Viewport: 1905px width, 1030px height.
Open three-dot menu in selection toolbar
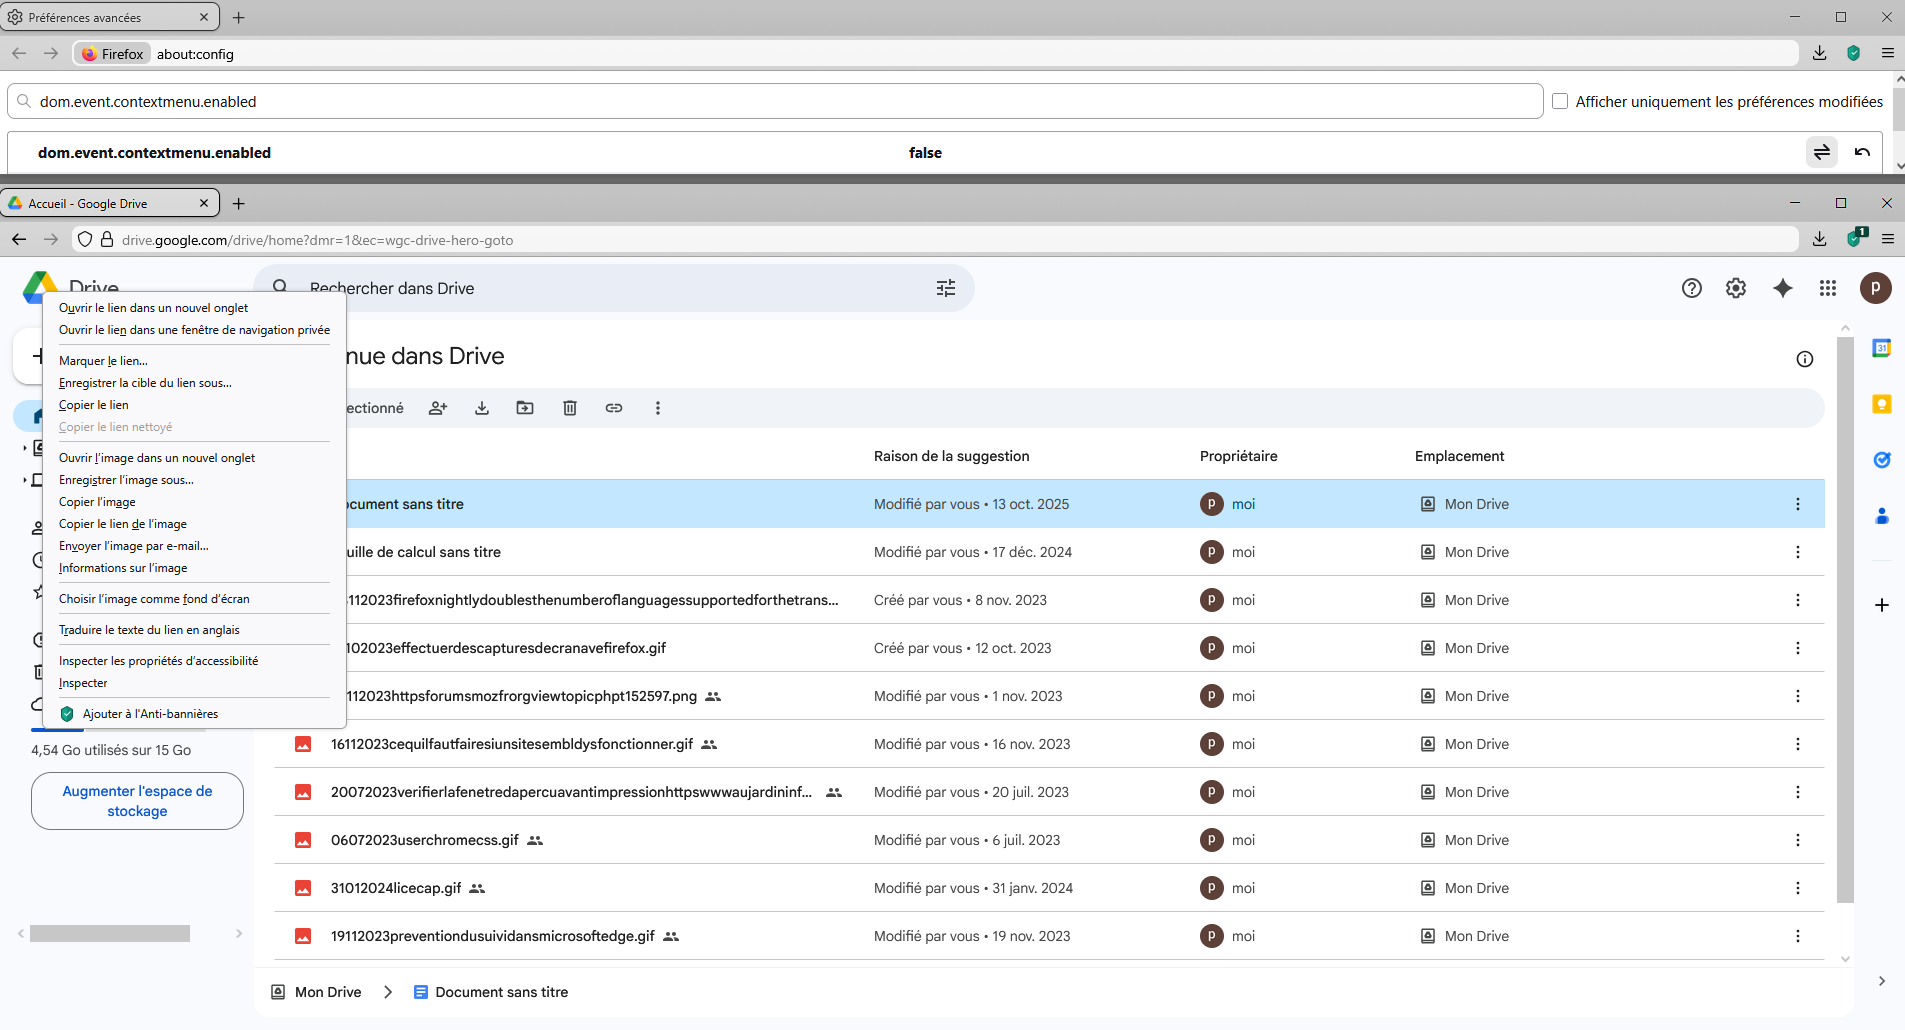(x=658, y=408)
